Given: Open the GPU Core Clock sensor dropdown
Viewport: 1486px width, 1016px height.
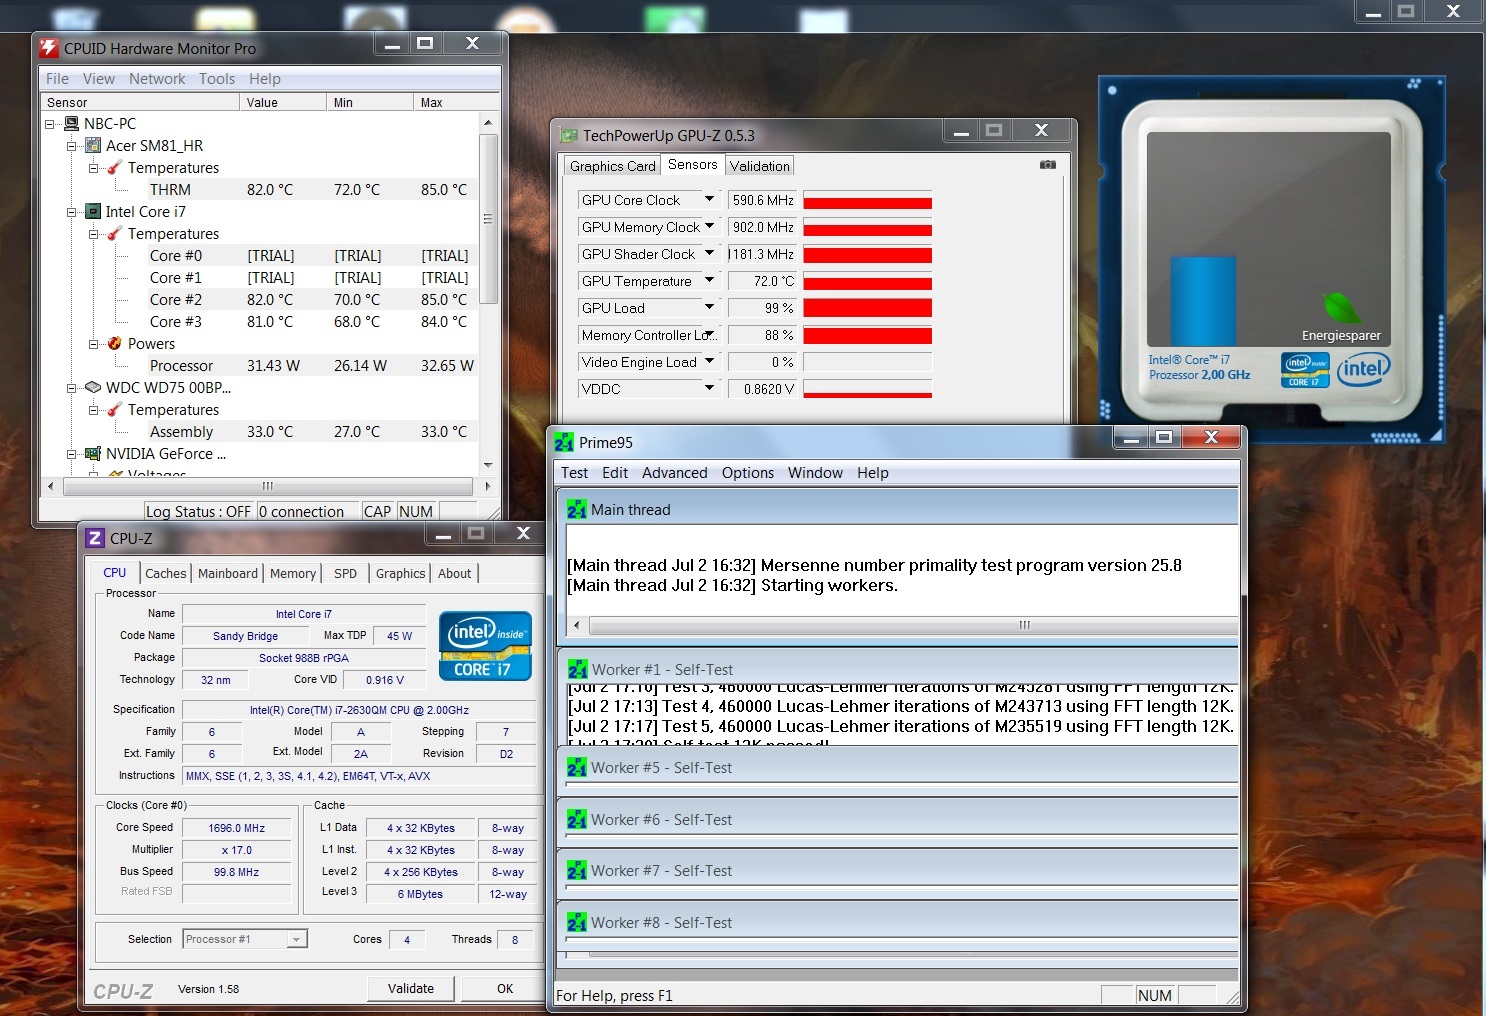Looking at the screenshot, I should [x=709, y=199].
